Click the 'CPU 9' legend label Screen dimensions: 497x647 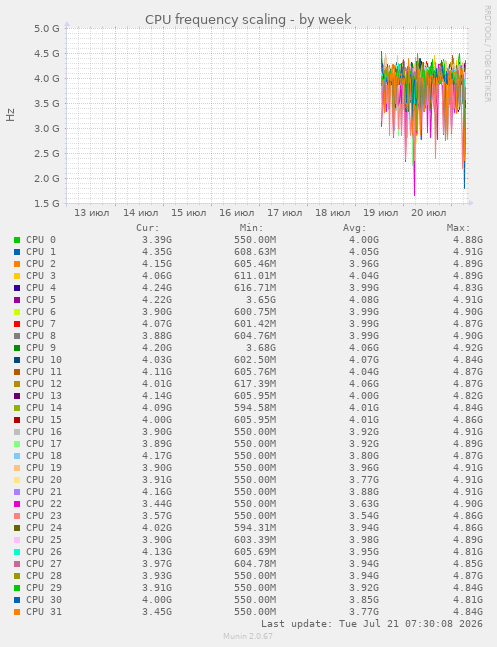(41, 347)
